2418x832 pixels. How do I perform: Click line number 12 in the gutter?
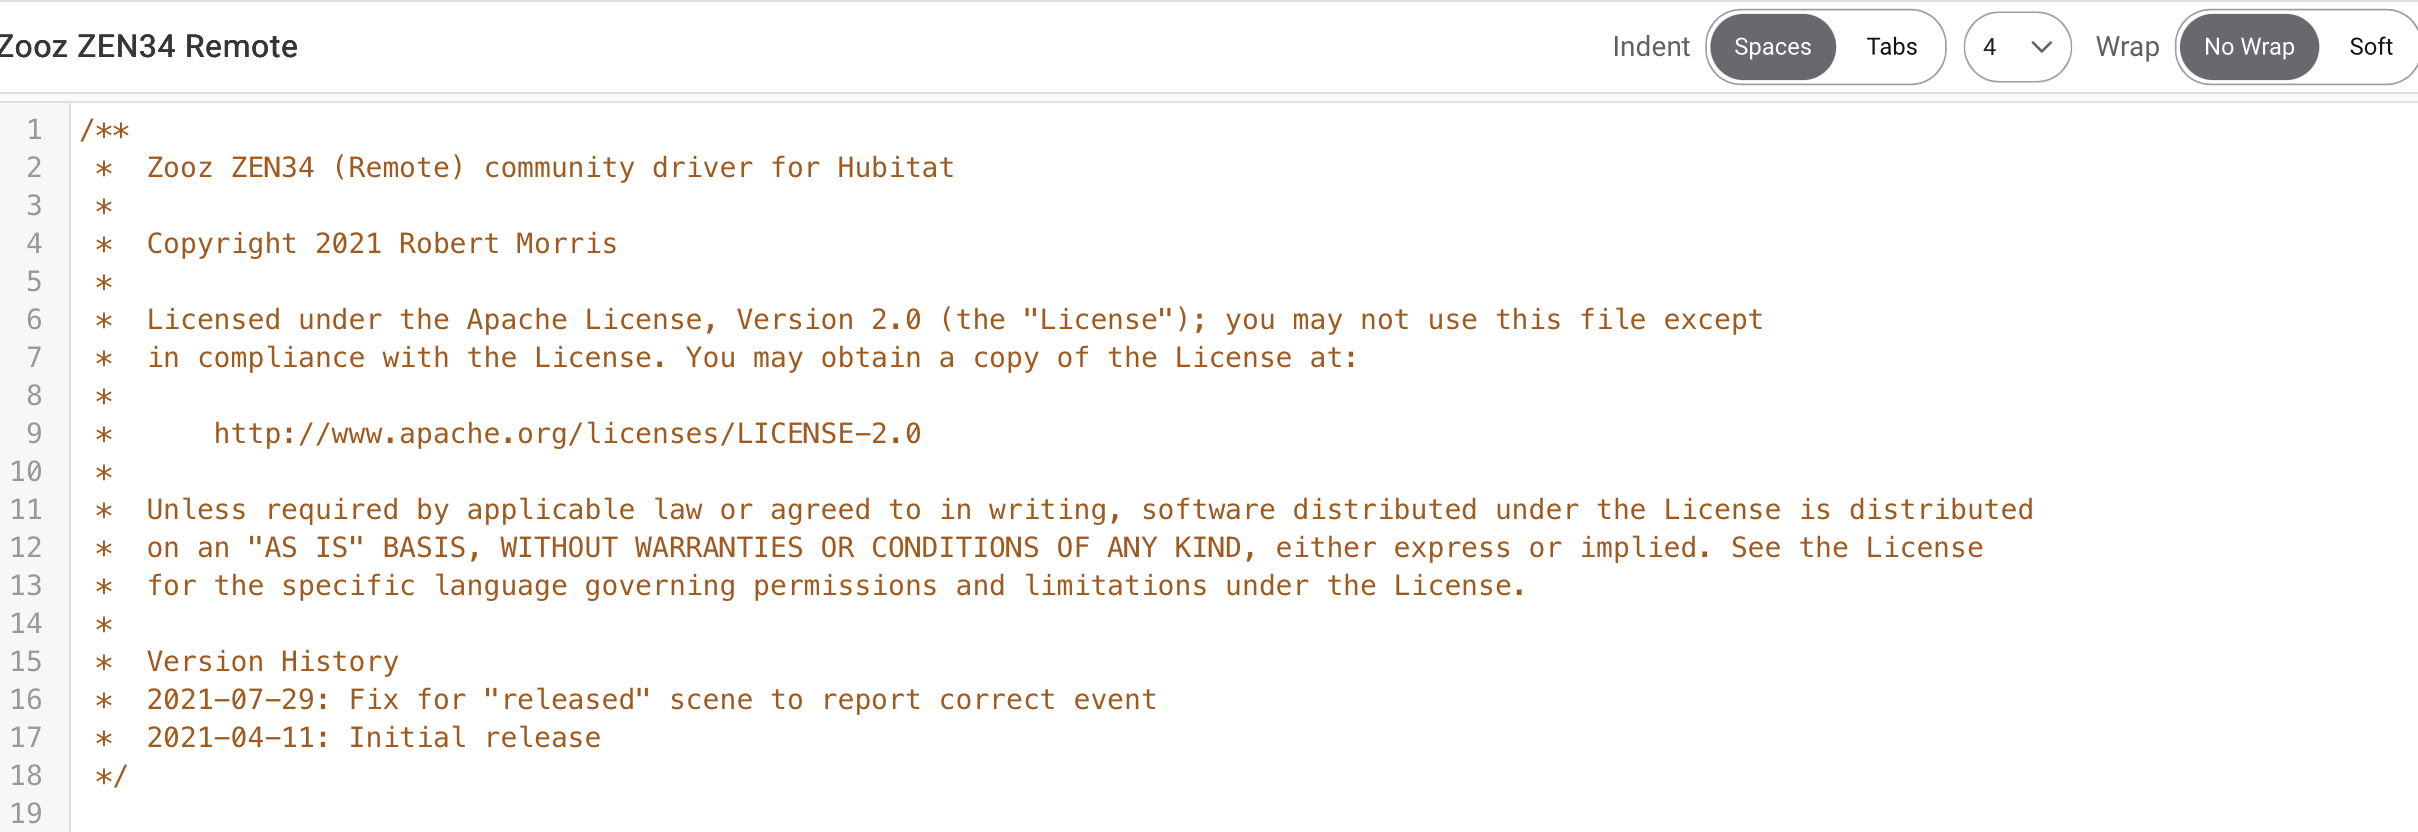(x=27, y=548)
